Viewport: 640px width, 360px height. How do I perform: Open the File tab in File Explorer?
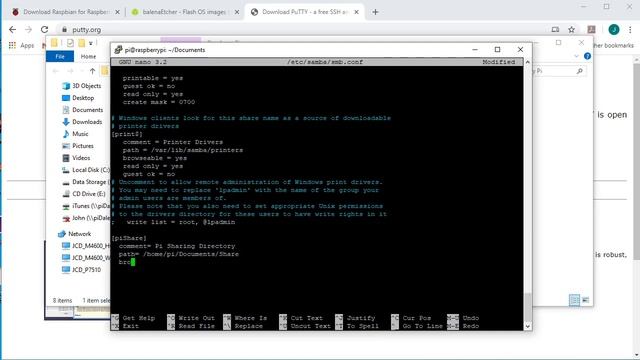(60, 56)
